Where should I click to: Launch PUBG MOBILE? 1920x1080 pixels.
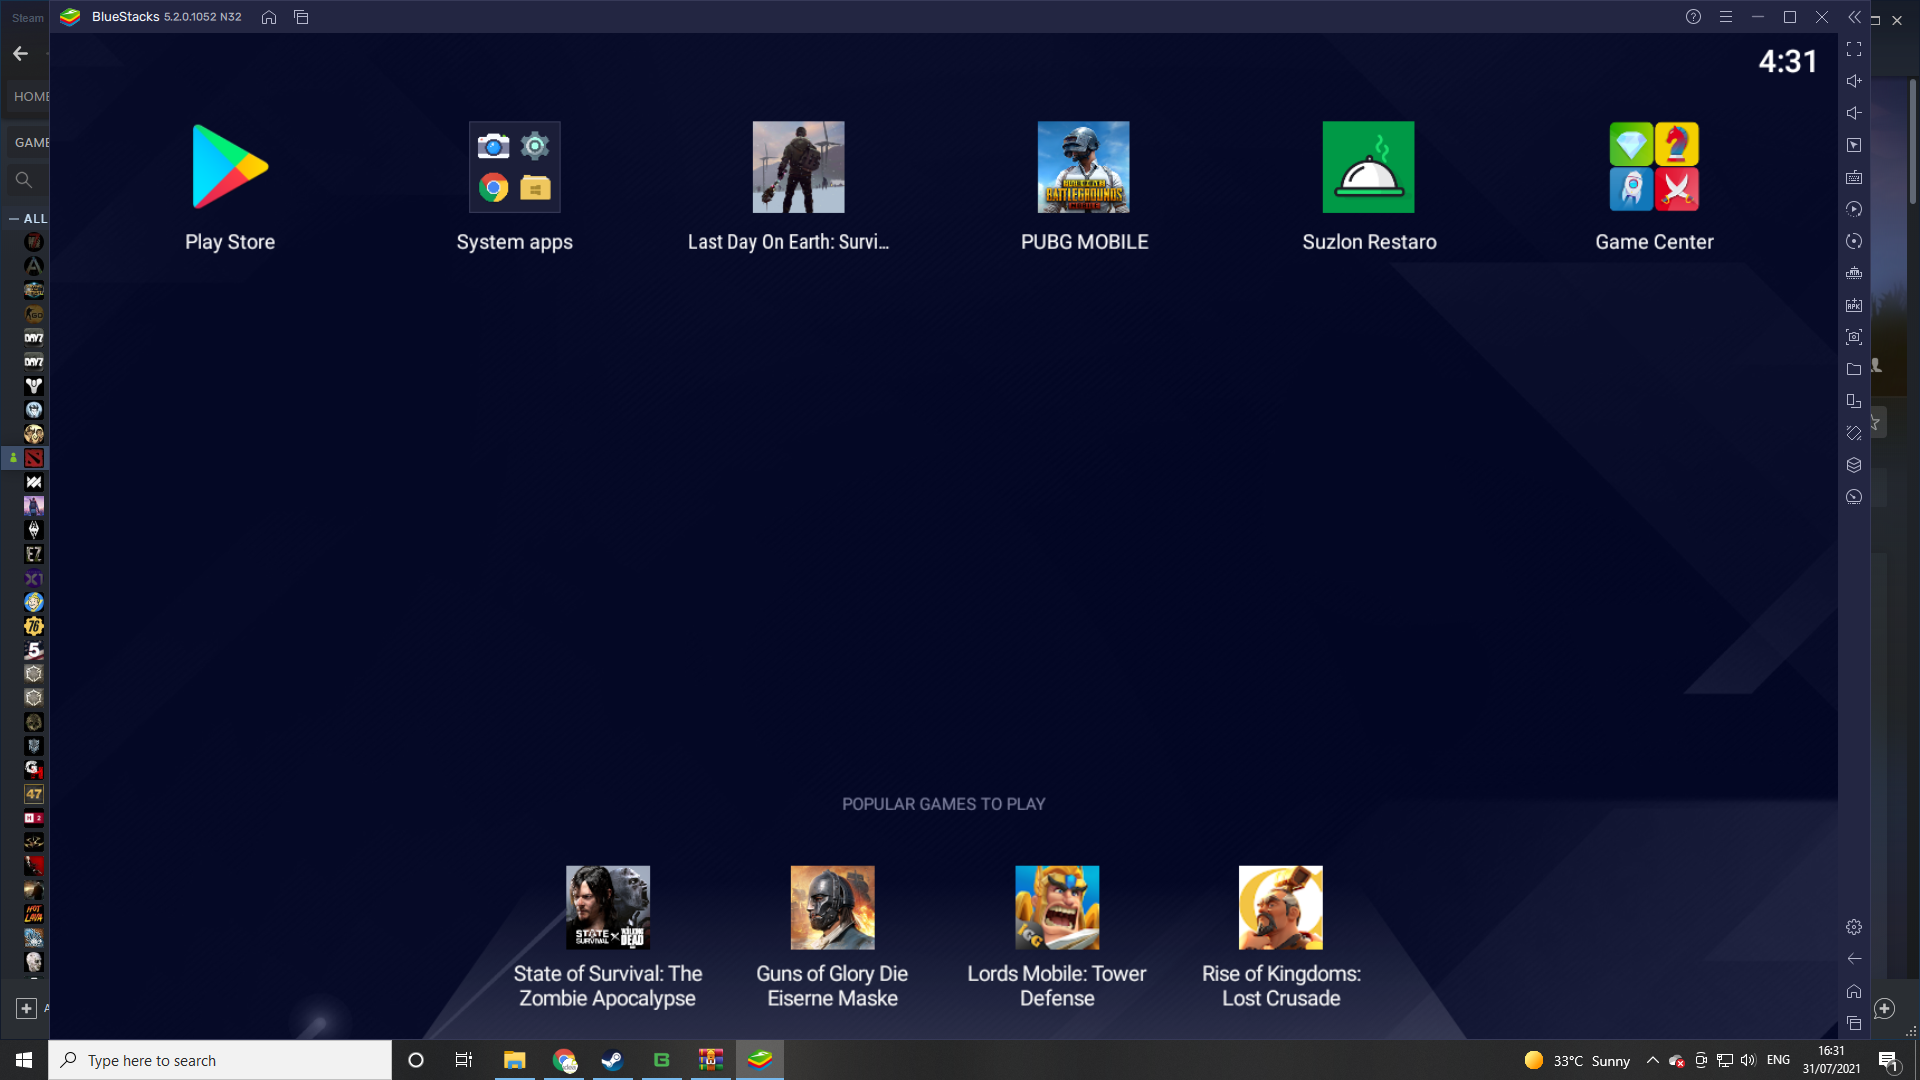(x=1083, y=167)
